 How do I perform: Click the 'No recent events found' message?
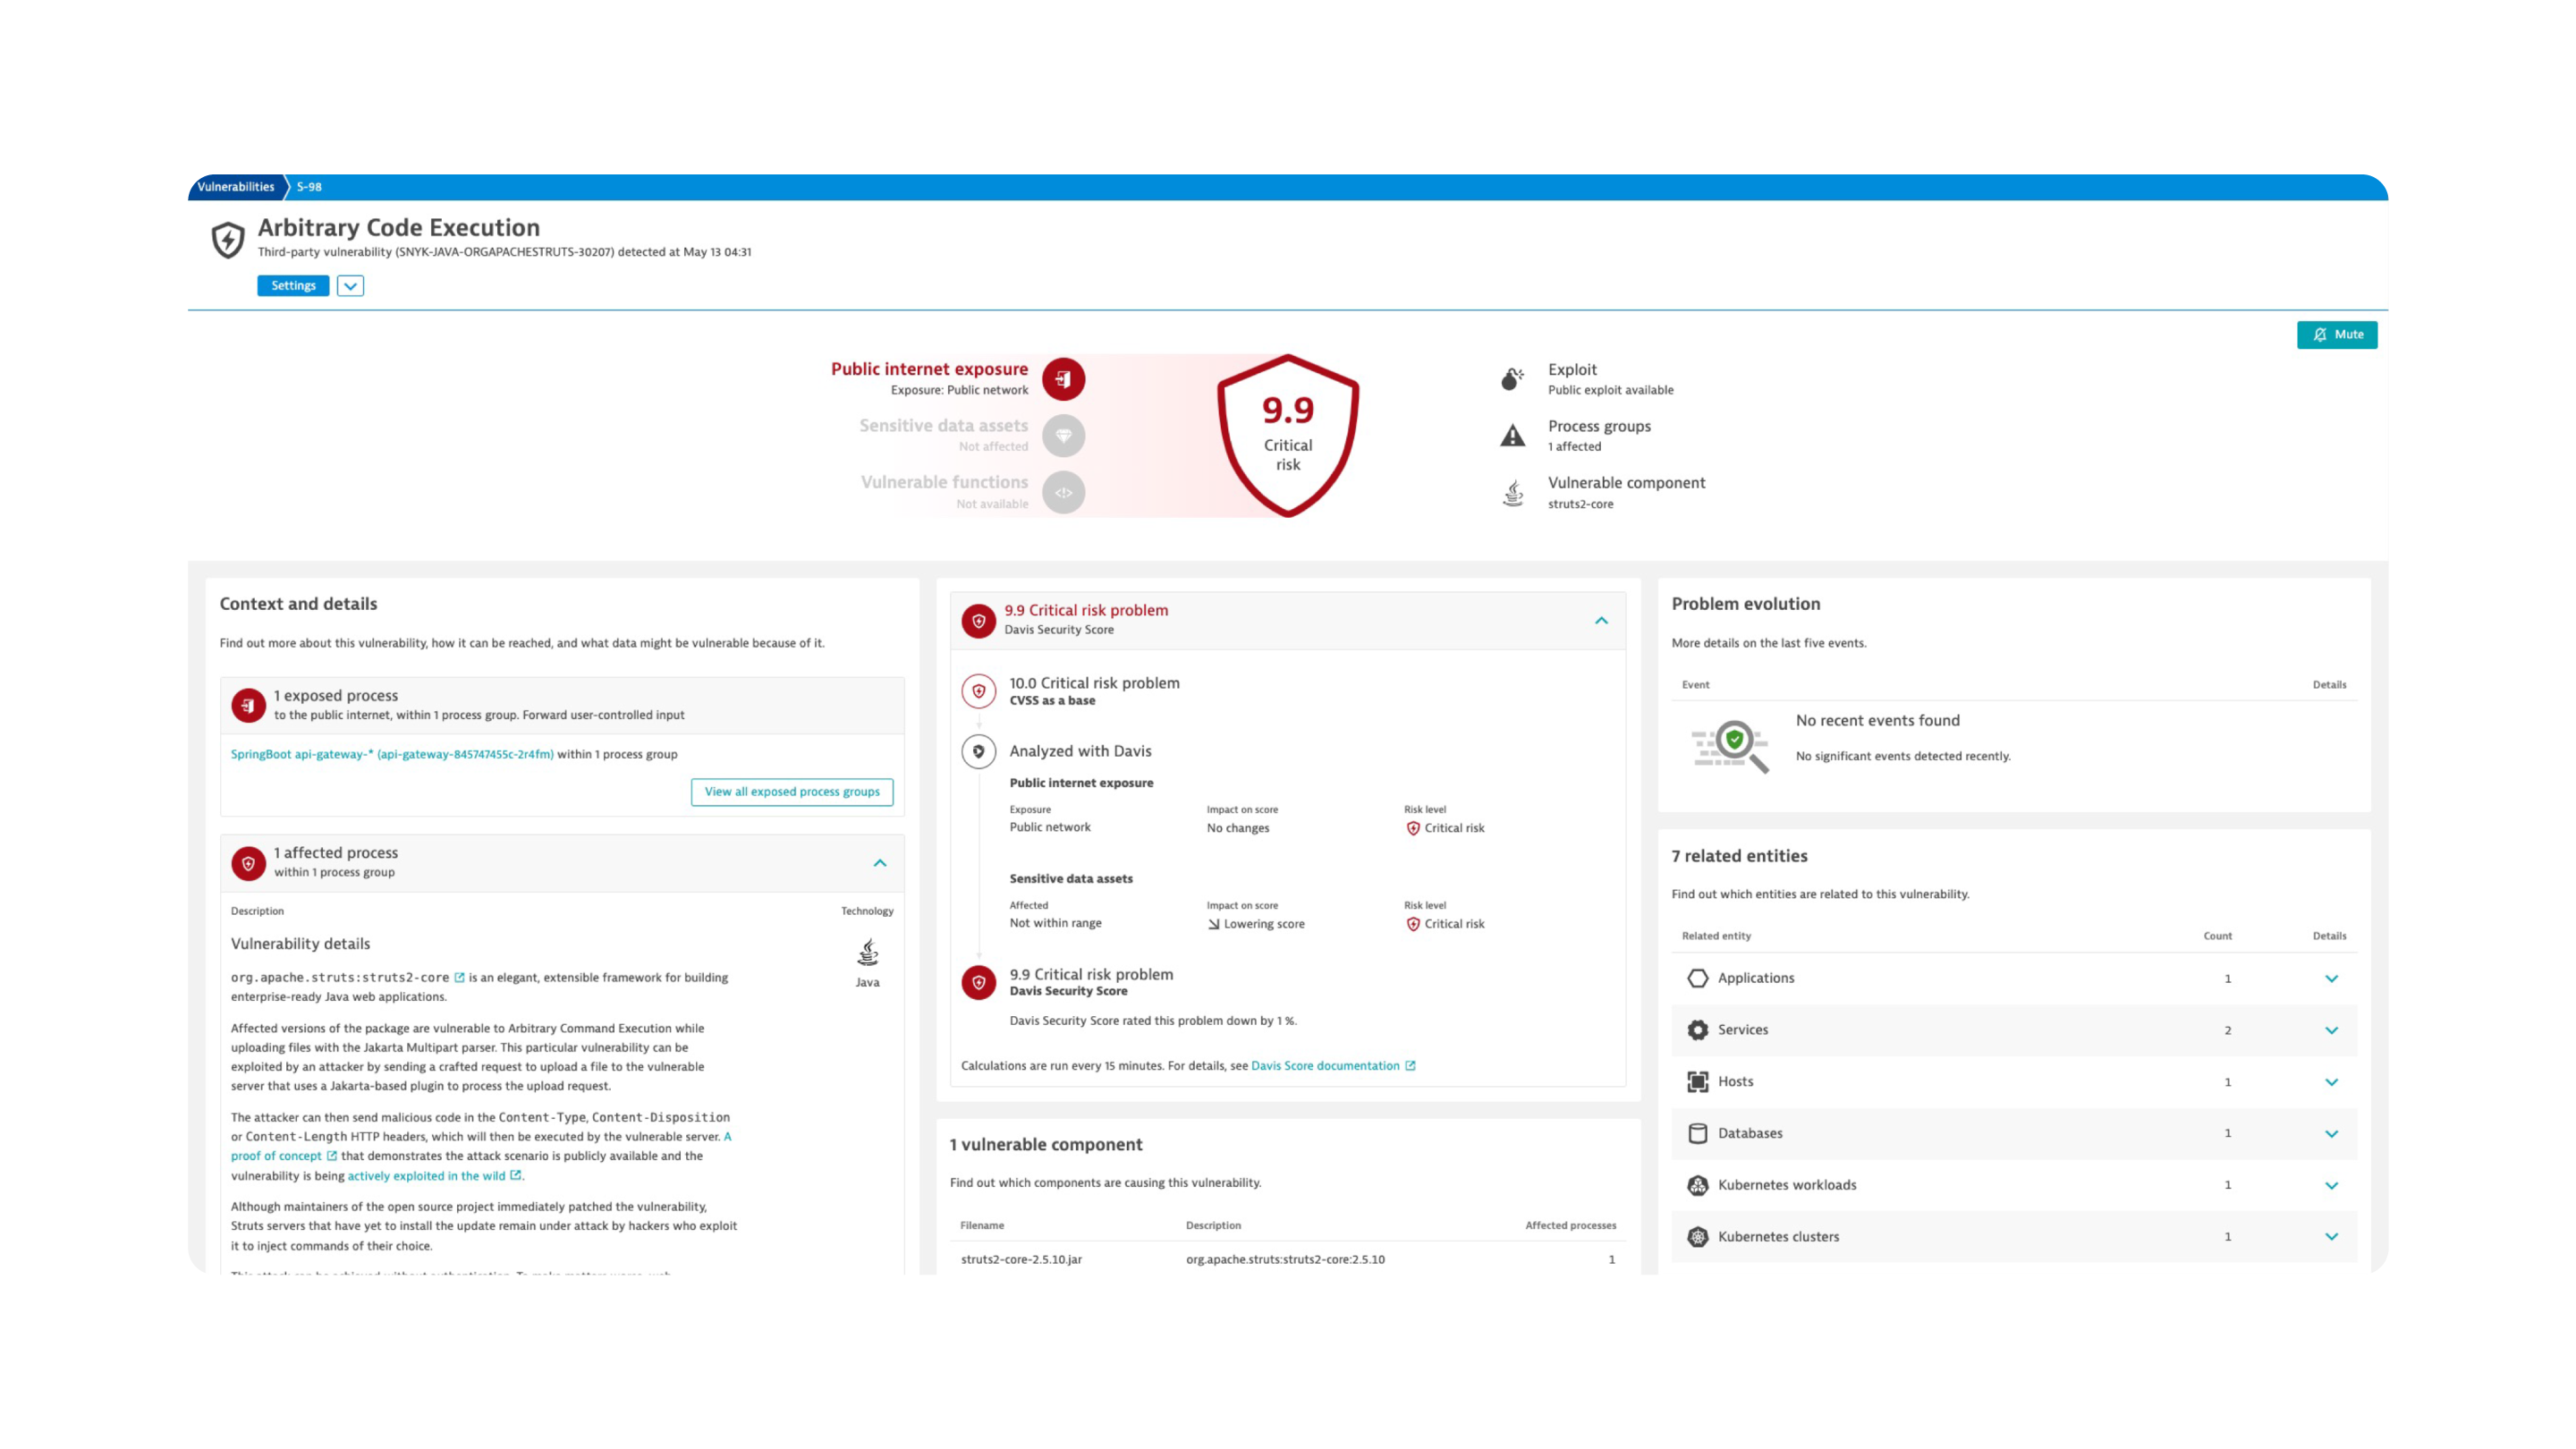click(1877, 720)
